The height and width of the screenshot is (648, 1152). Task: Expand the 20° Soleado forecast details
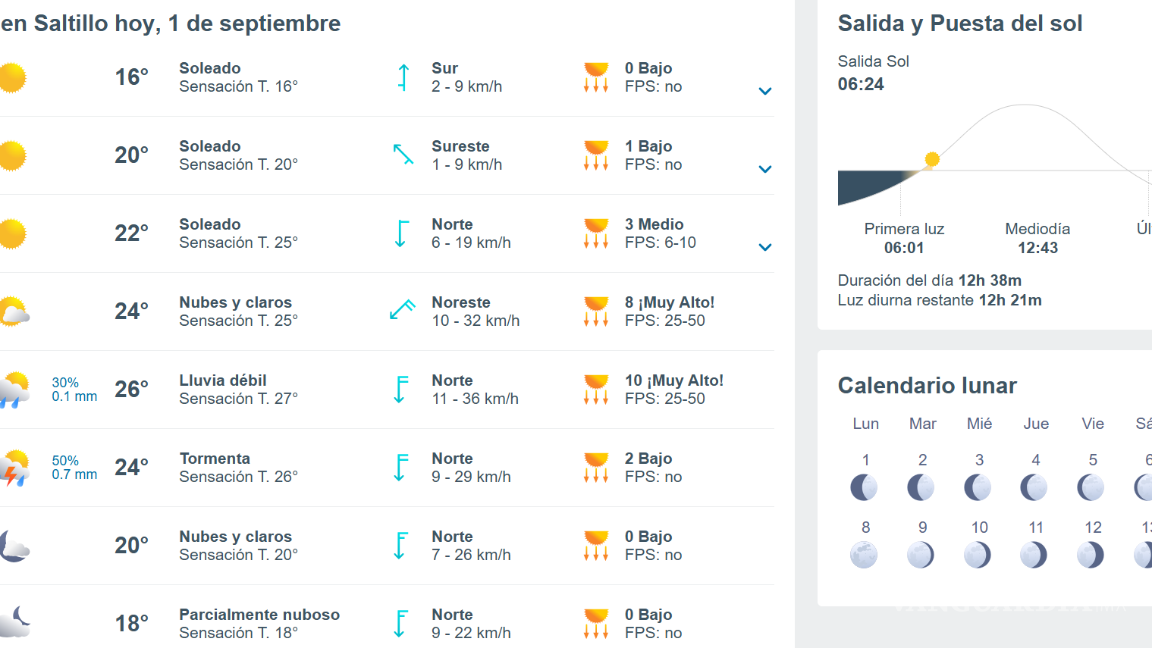click(x=765, y=169)
